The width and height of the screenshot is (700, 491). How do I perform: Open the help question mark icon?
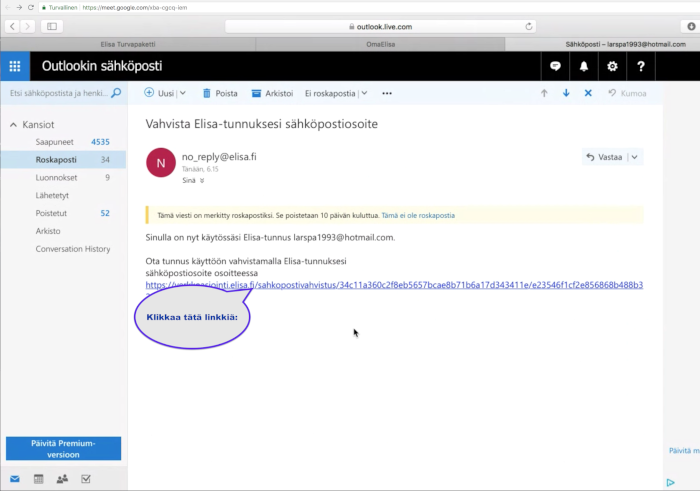click(641, 67)
